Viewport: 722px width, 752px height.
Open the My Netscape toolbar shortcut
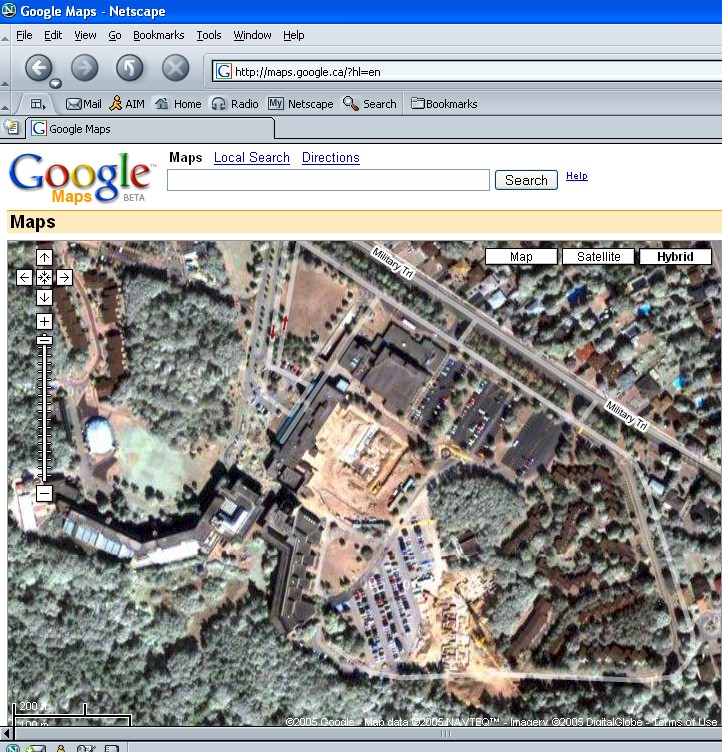click(300, 104)
